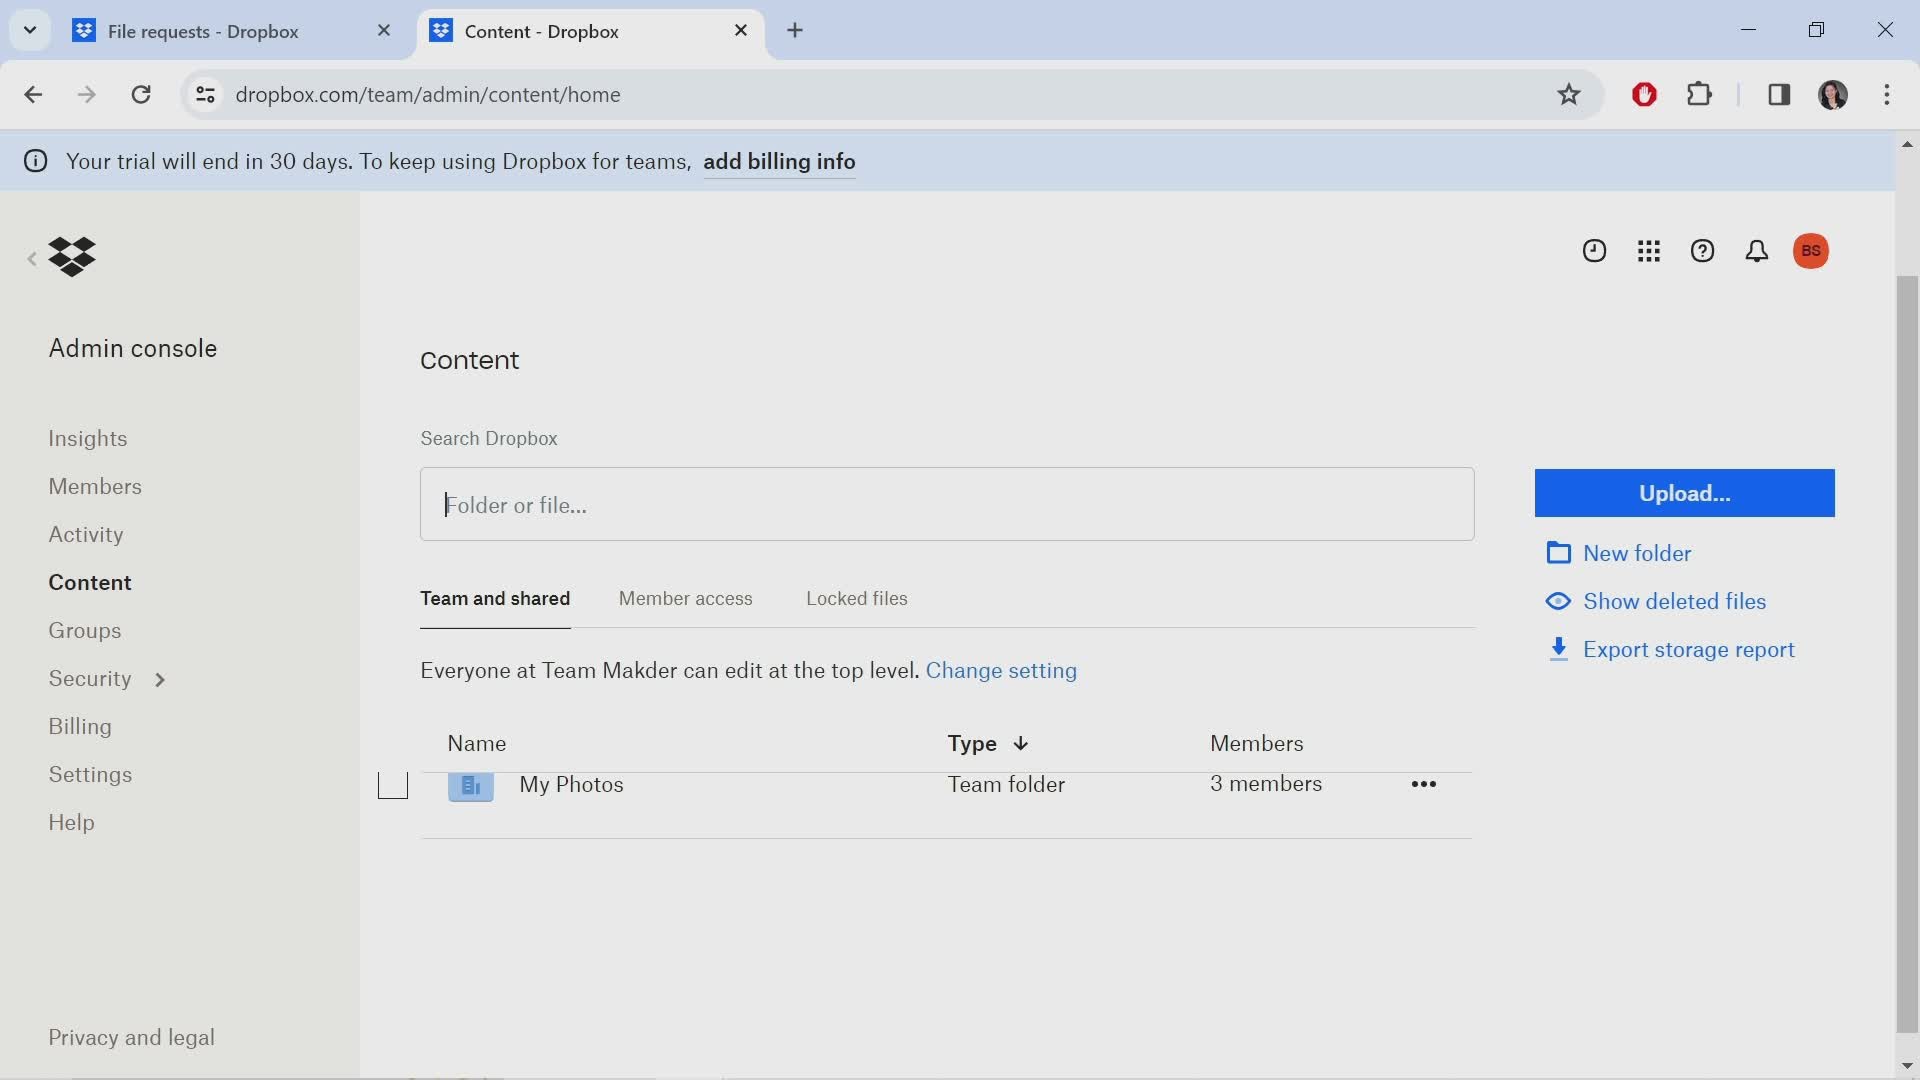1920x1080 pixels.
Task: Switch to the Locked files tab
Action: click(x=856, y=597)
